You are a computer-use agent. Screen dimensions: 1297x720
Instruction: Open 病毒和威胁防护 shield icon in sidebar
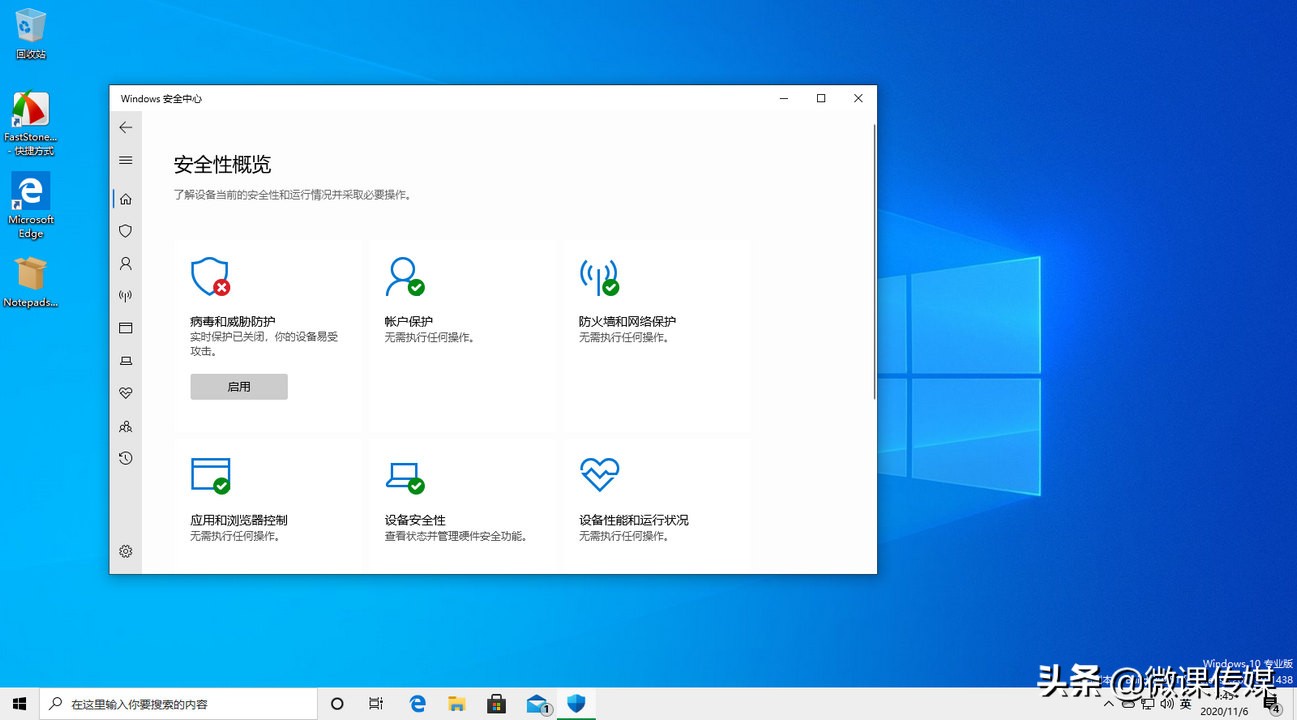(x=125, y=231)
